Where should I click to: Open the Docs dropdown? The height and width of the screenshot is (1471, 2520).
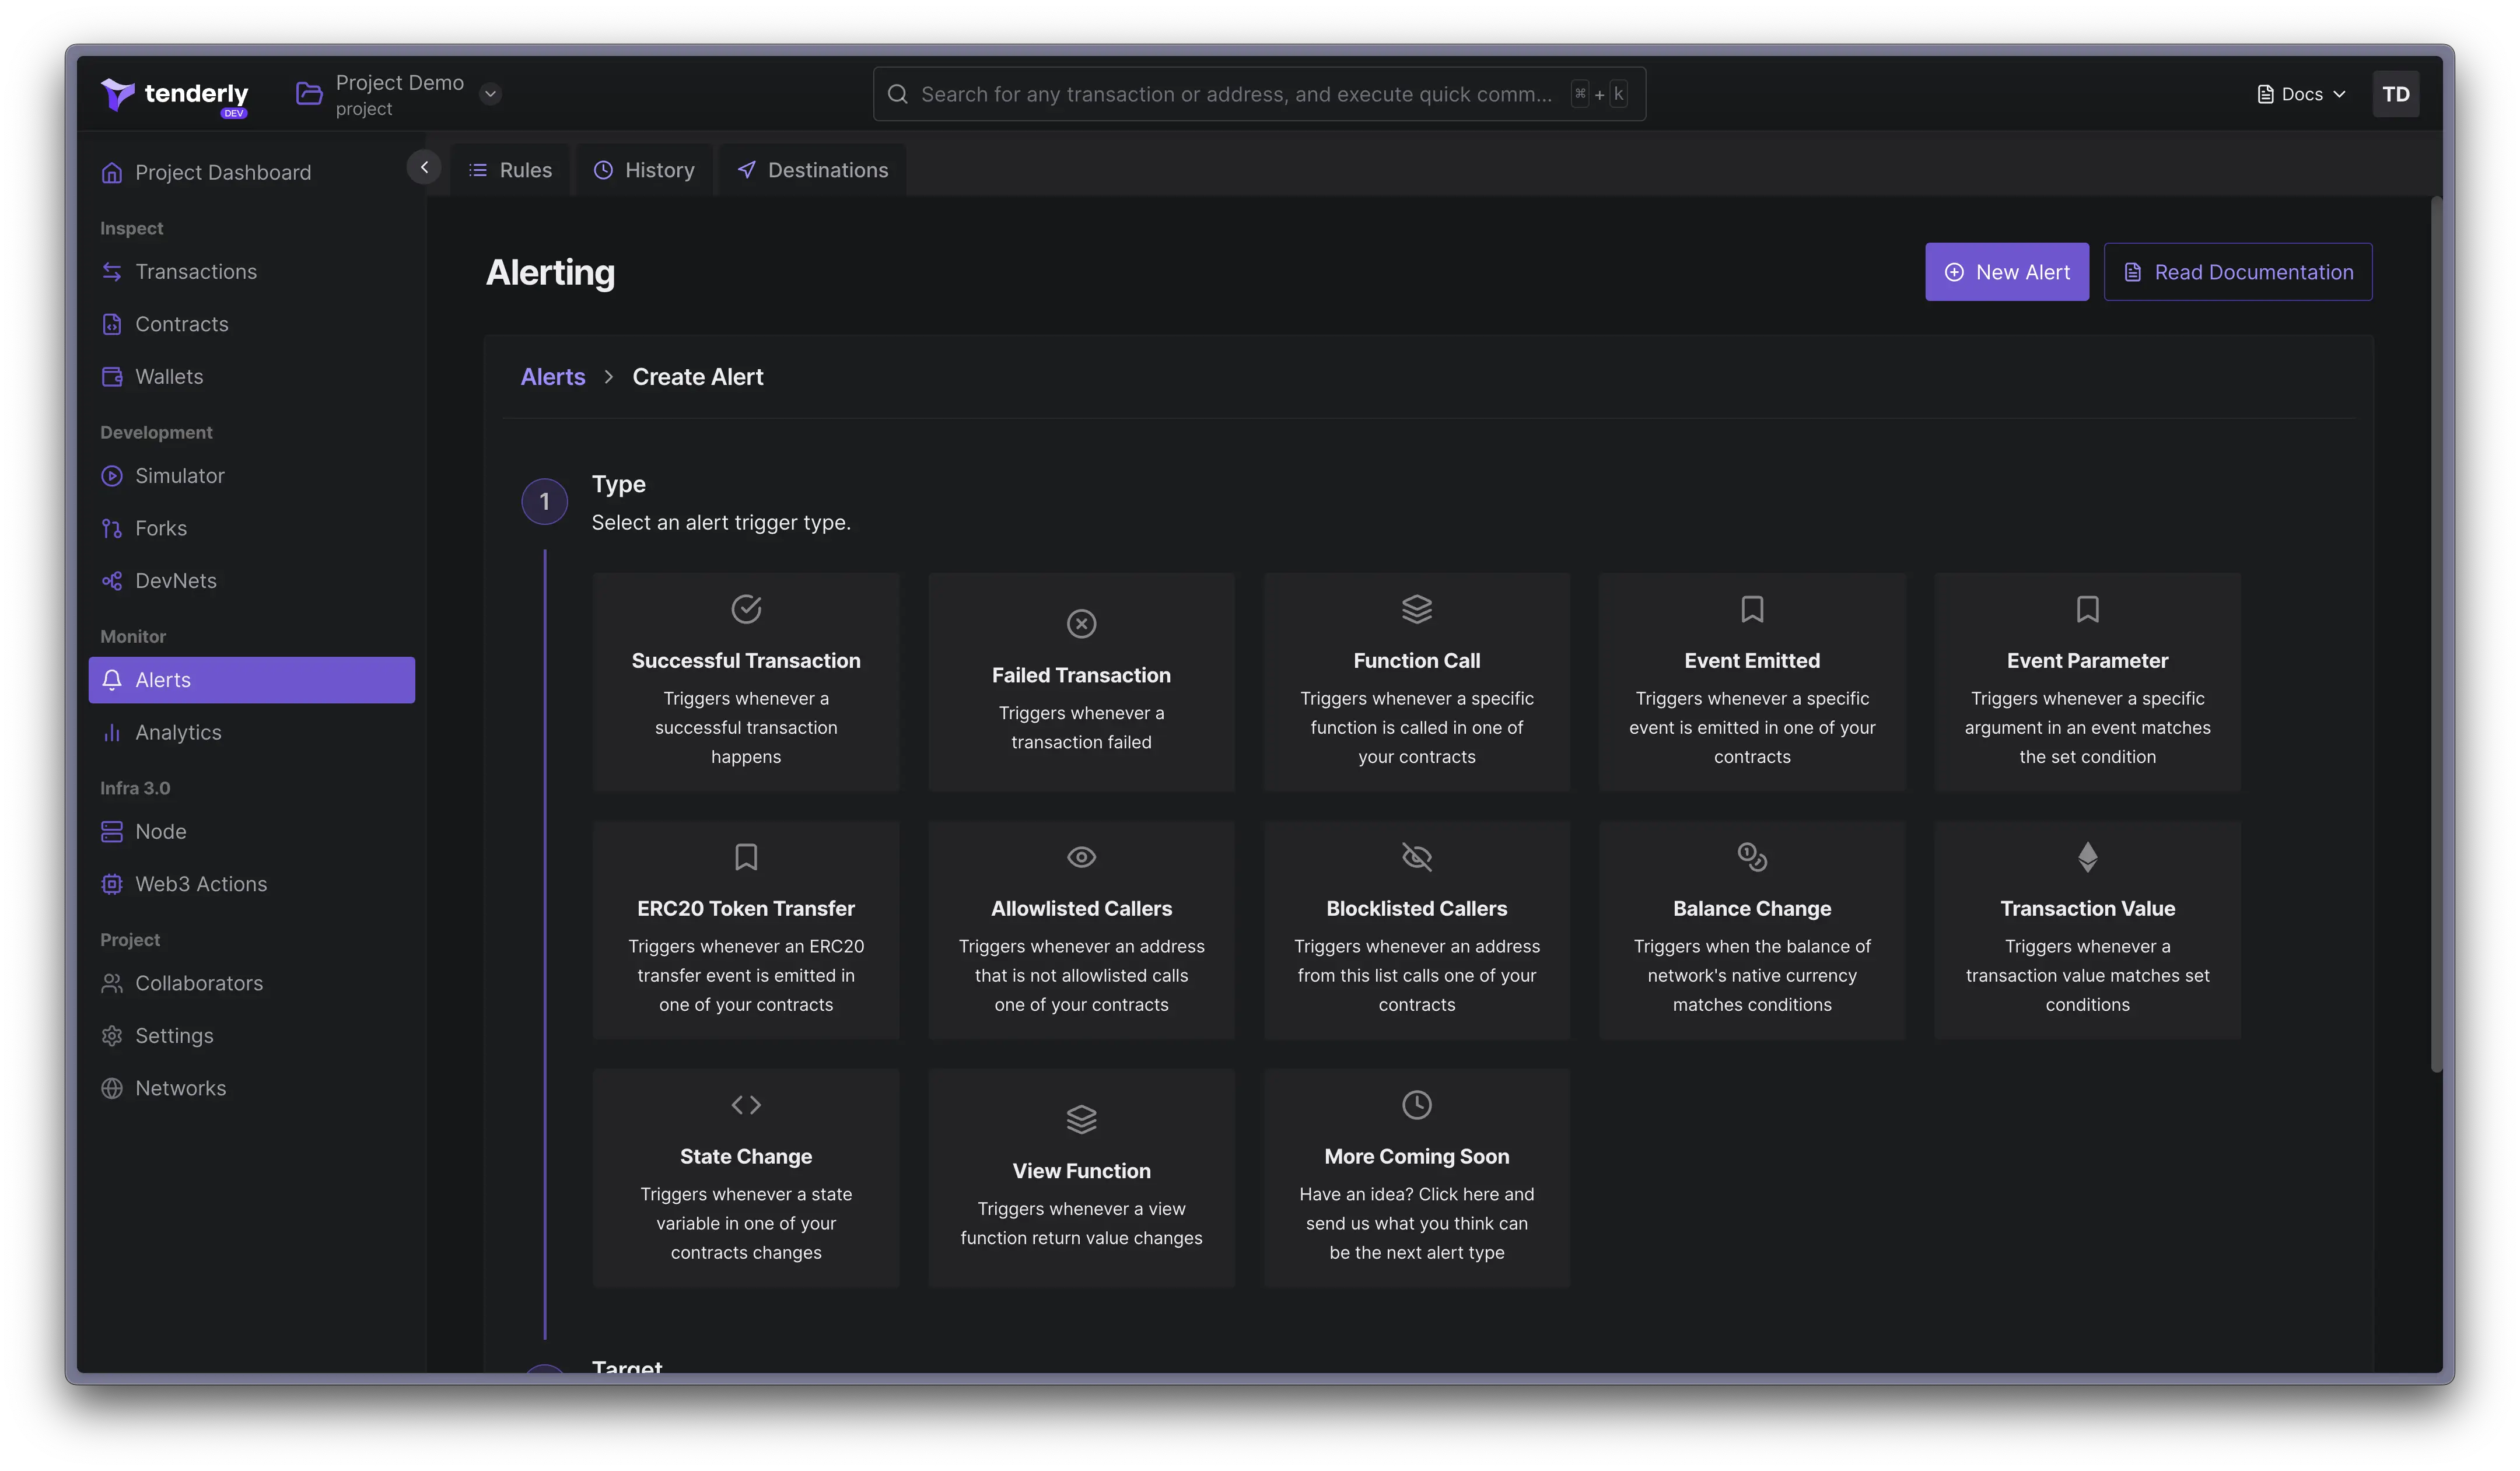2302,94
